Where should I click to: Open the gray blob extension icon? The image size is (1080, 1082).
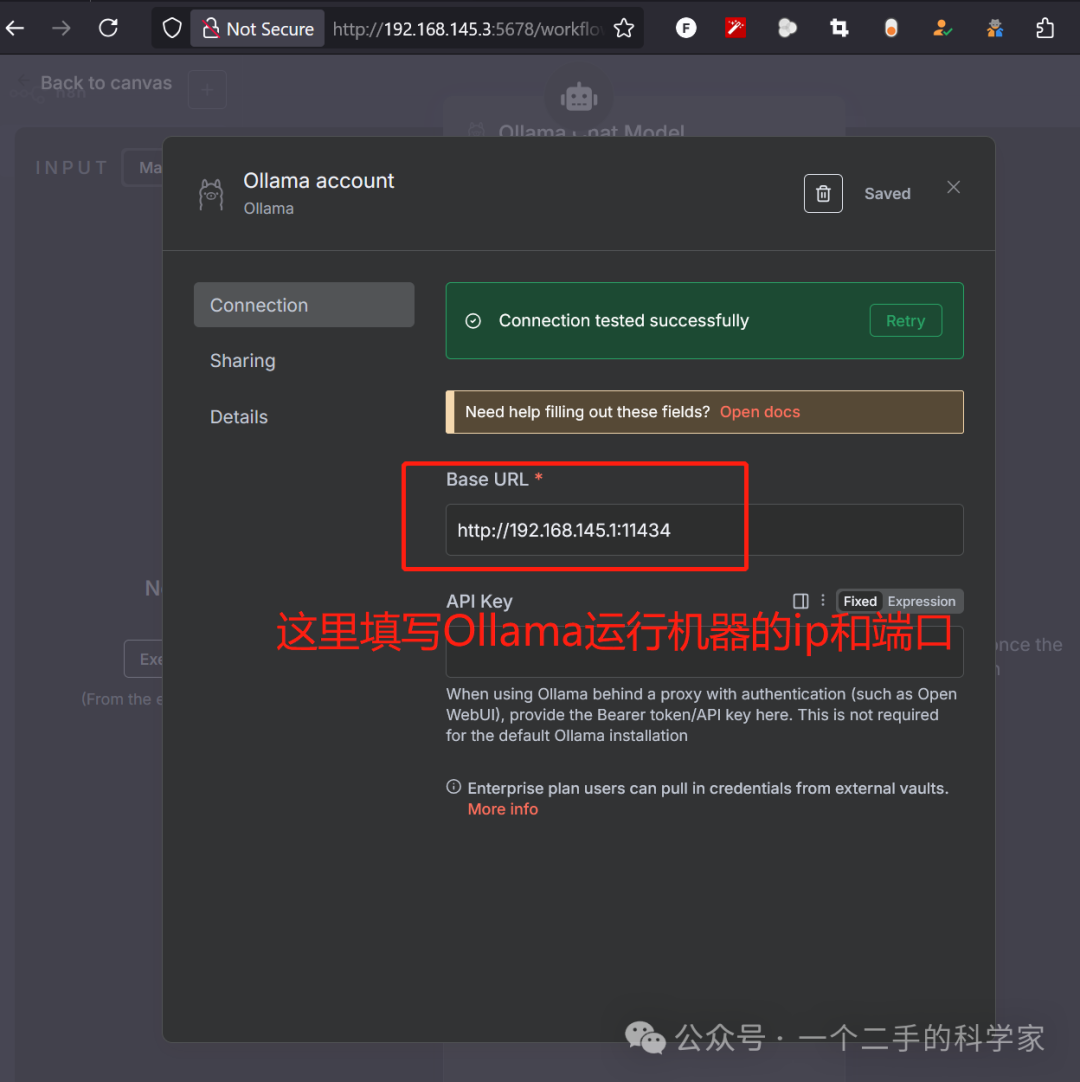[x=787, y=28]
